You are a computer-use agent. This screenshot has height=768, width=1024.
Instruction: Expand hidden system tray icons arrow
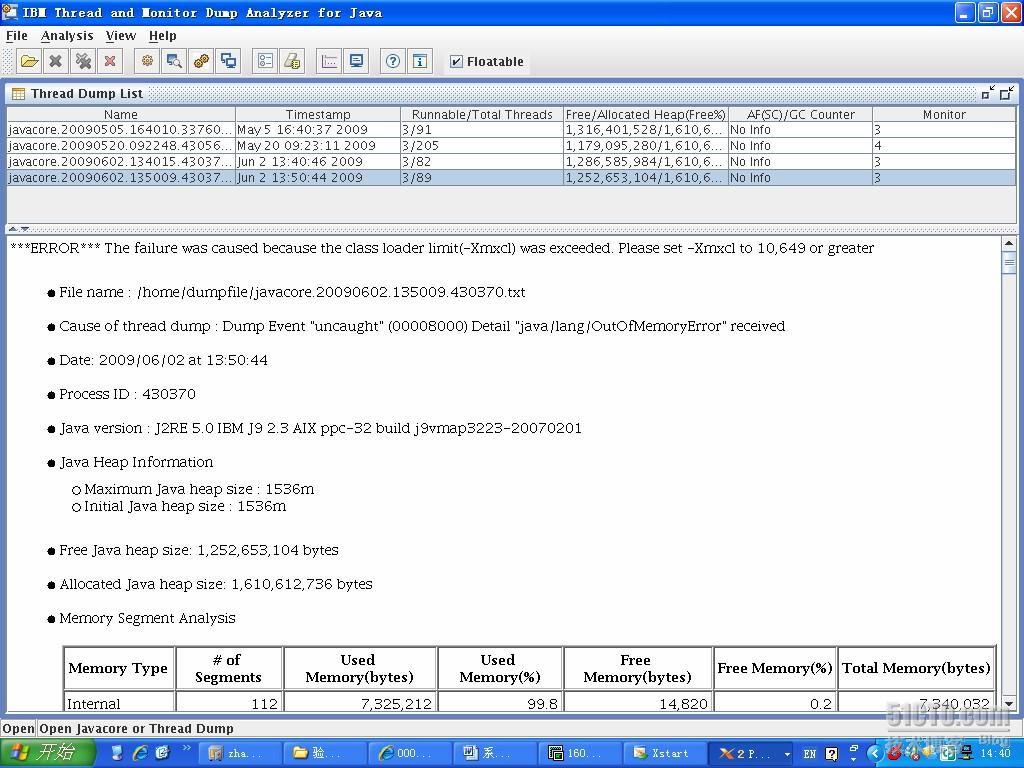(x=874, y=754)
